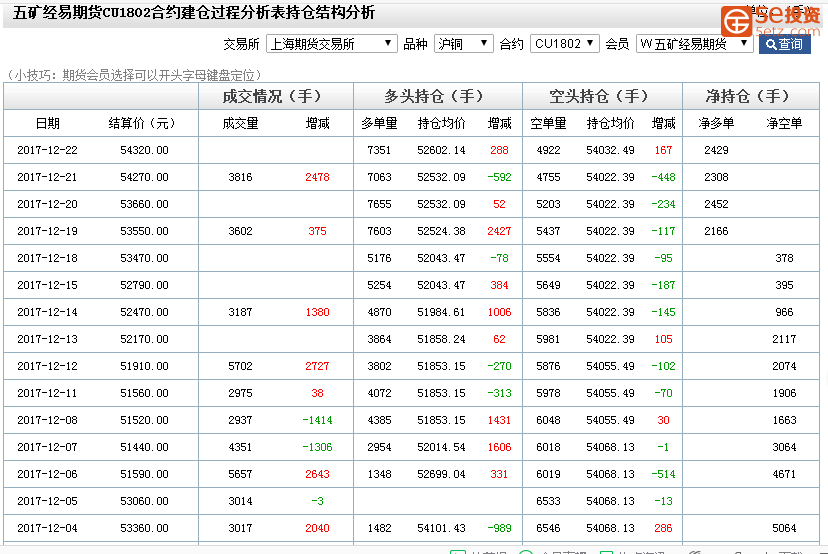Click the short position value 4922
The image size is (828, 554).
[x=548, y=151]
